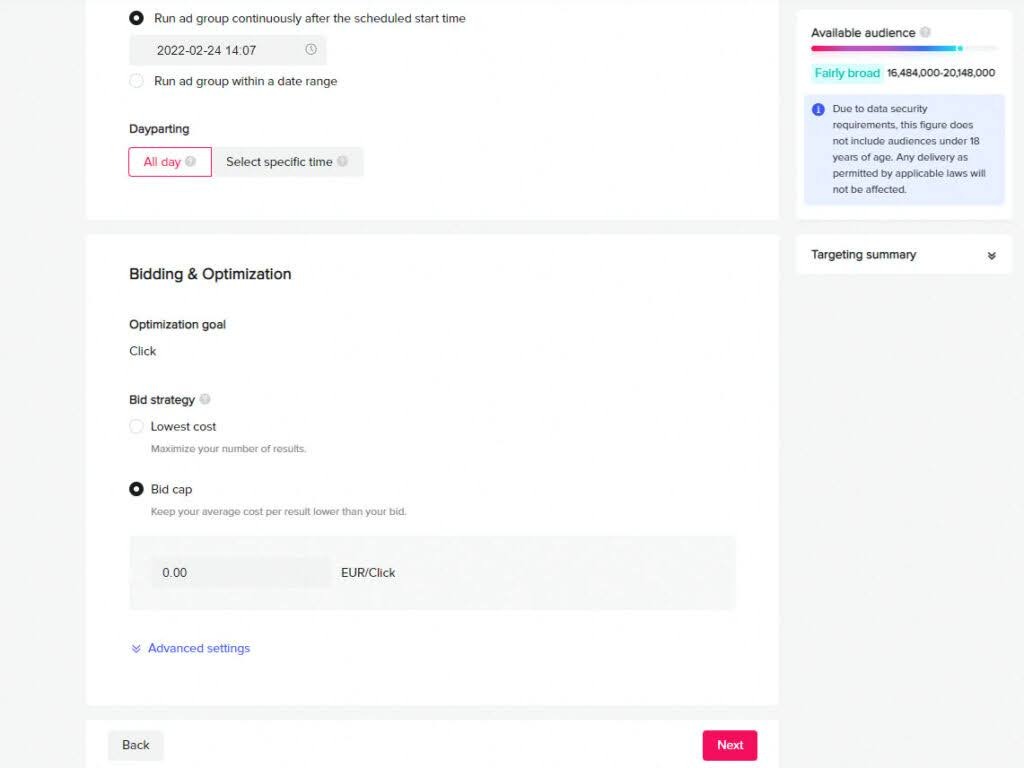The image size is (1024, 768).
Task: Click the Next button
Action: (x=729, y=745)
